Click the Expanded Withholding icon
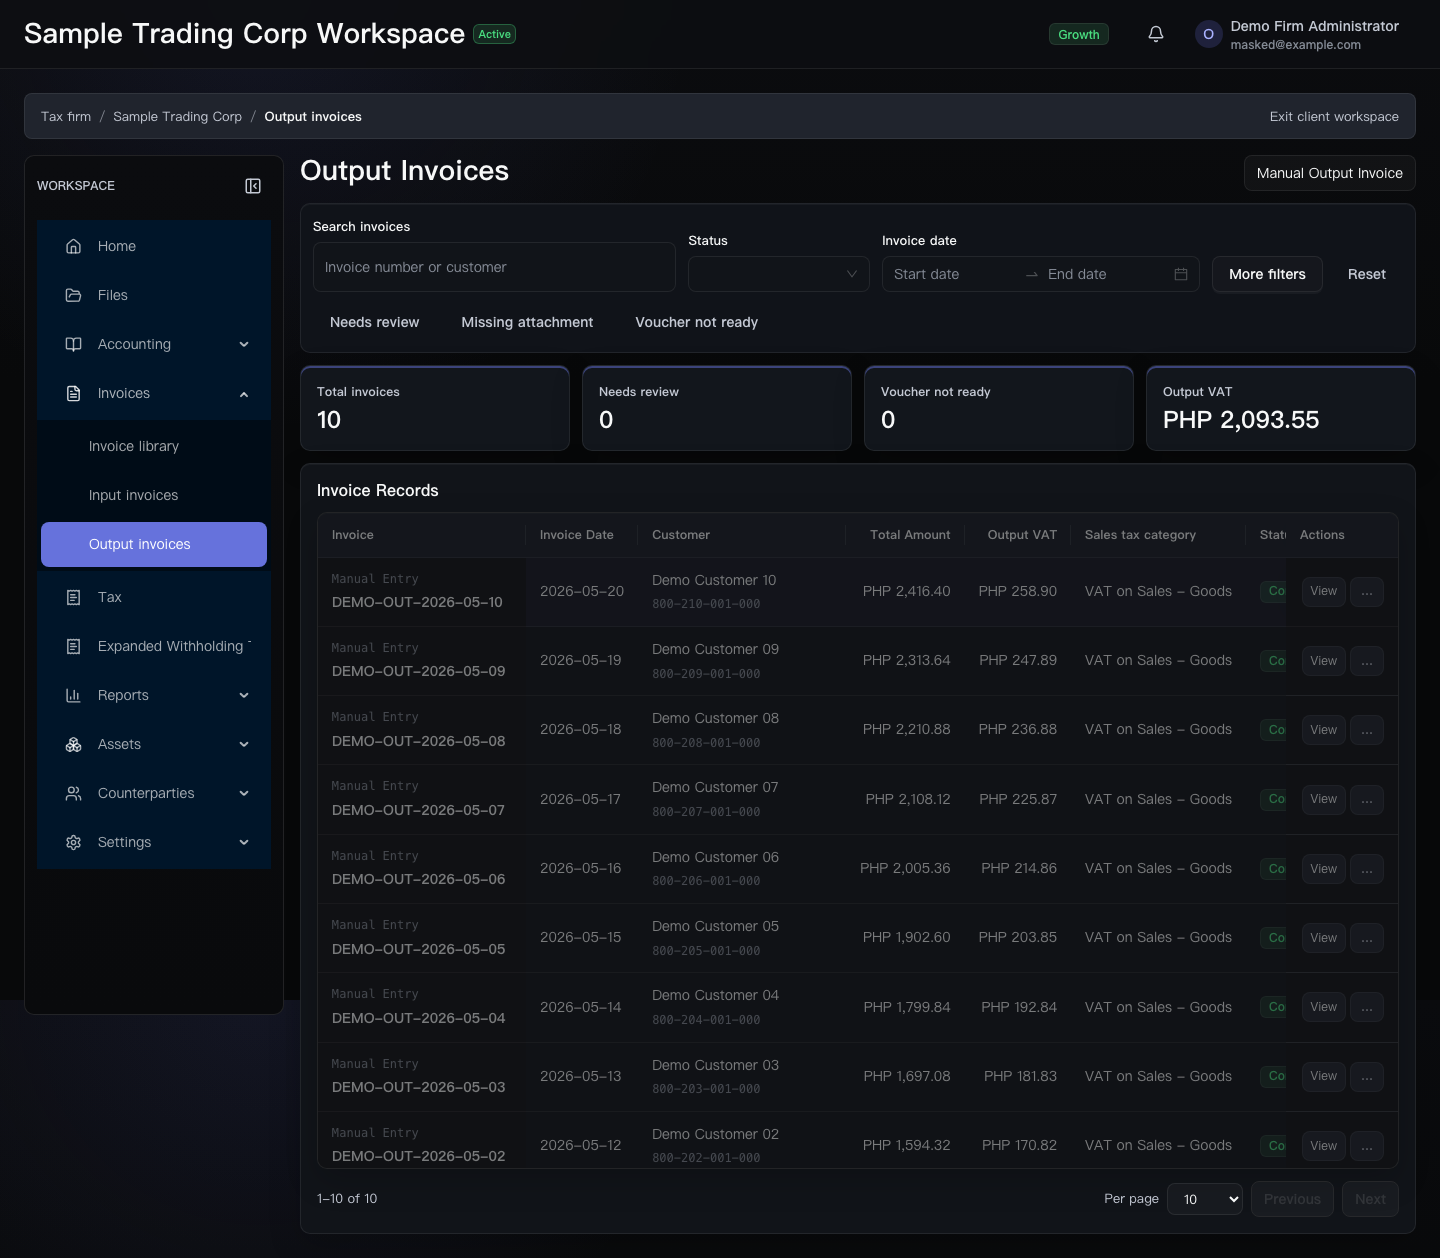 pos(73,646)
